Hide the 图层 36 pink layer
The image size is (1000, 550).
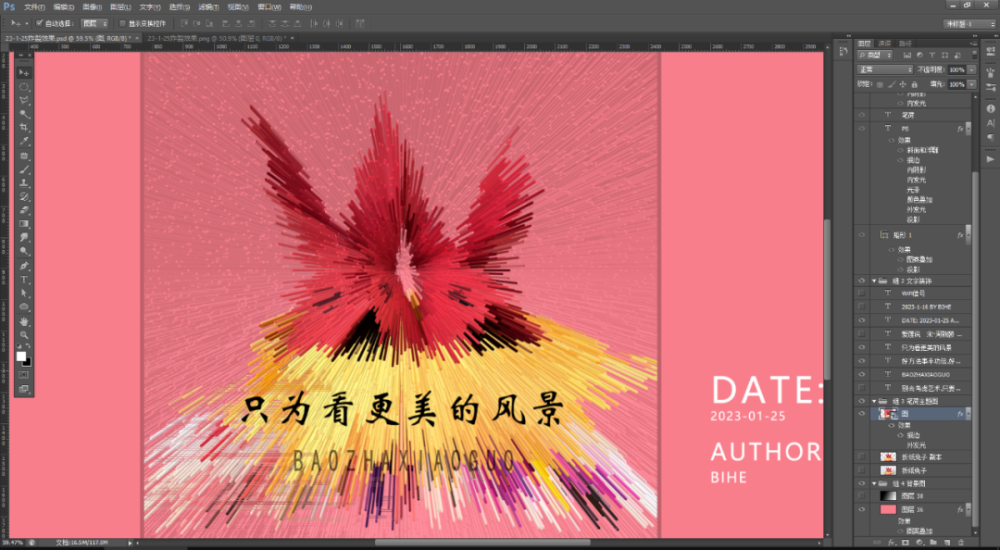pos(862,509)
